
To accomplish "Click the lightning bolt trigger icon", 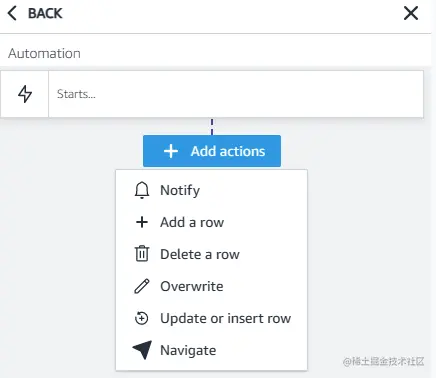I will (25, 94).
